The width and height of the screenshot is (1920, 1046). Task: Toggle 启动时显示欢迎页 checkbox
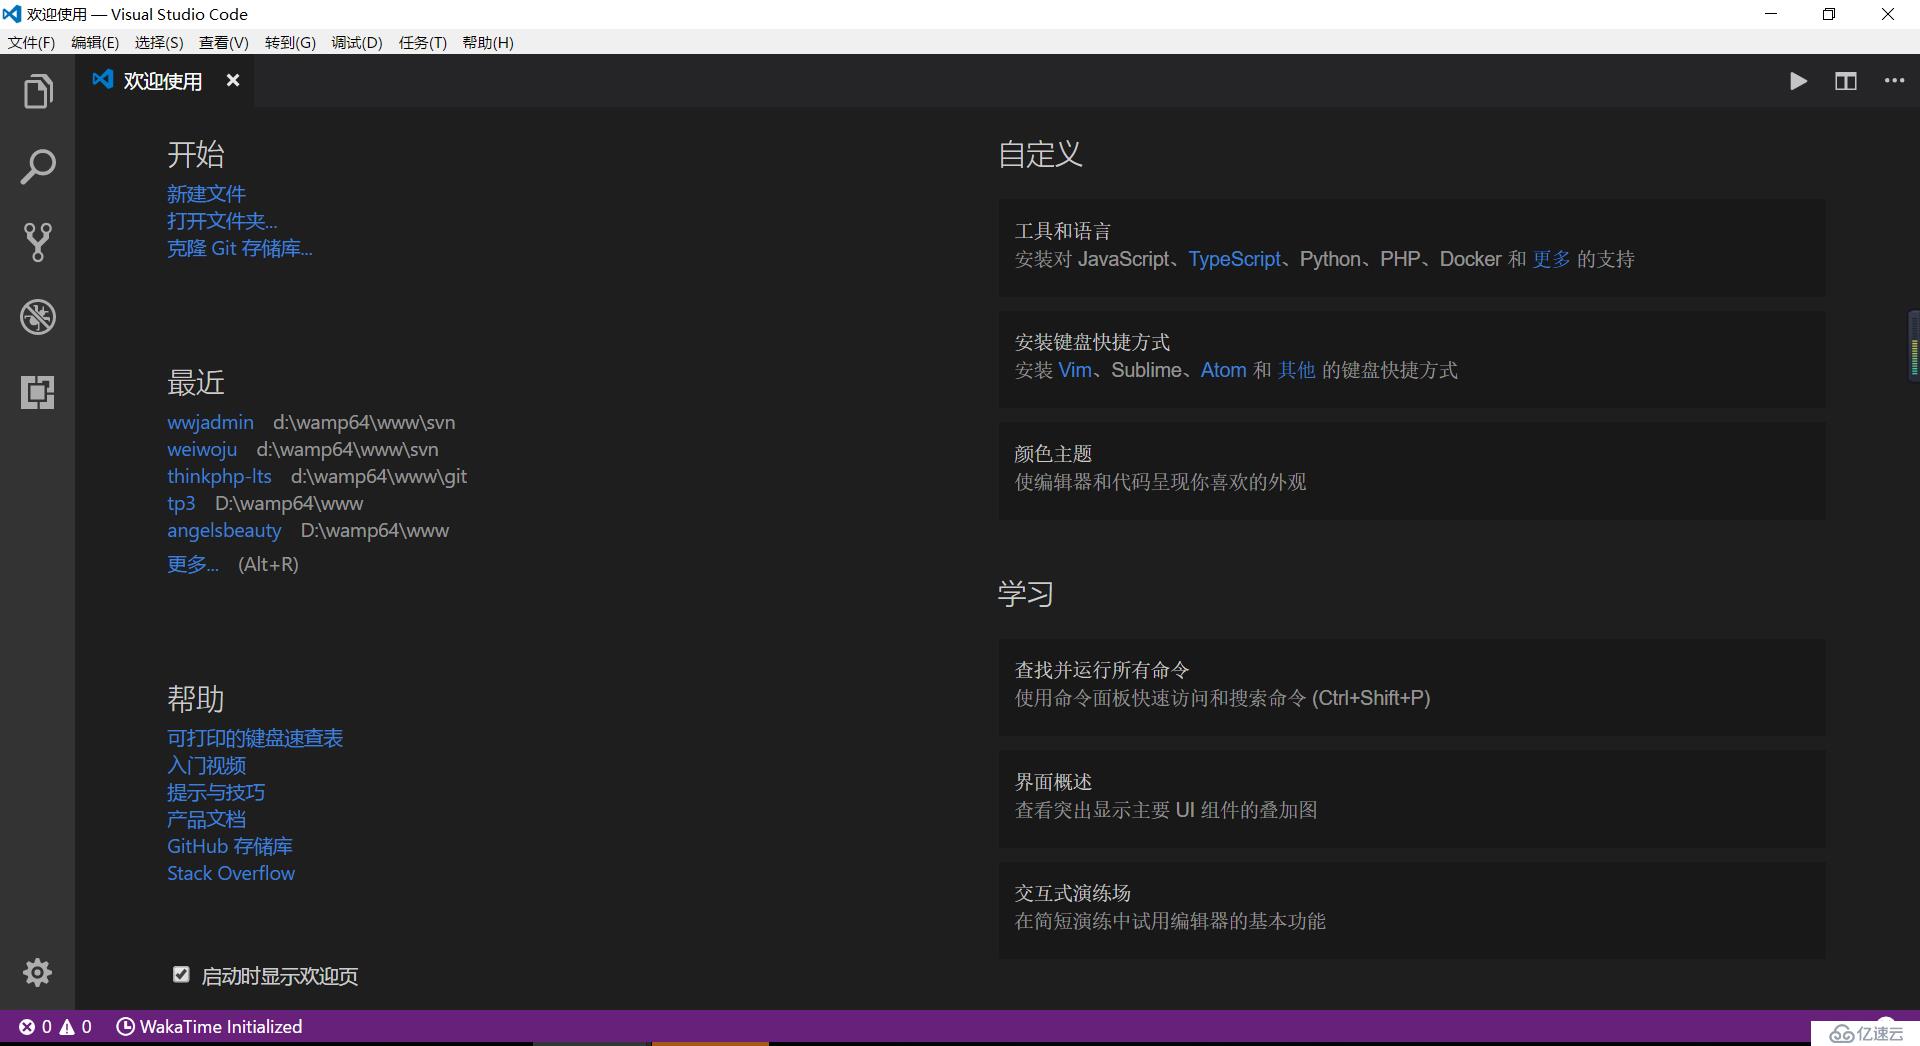(x=181, y=974)
